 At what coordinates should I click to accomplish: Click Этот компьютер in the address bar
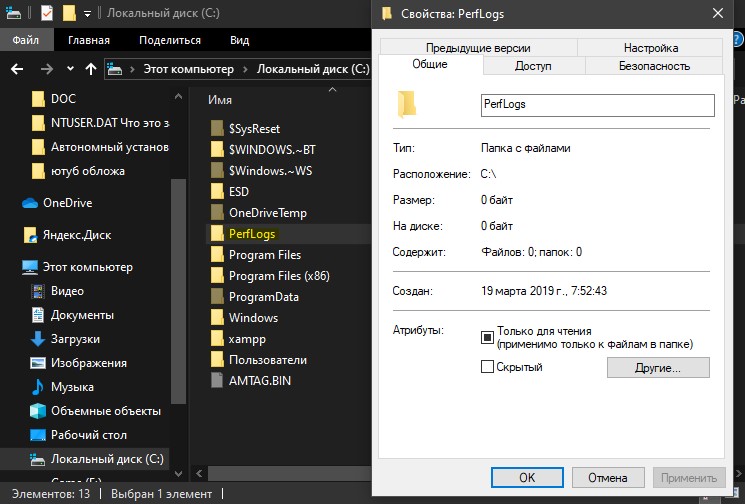click(189, 69)
